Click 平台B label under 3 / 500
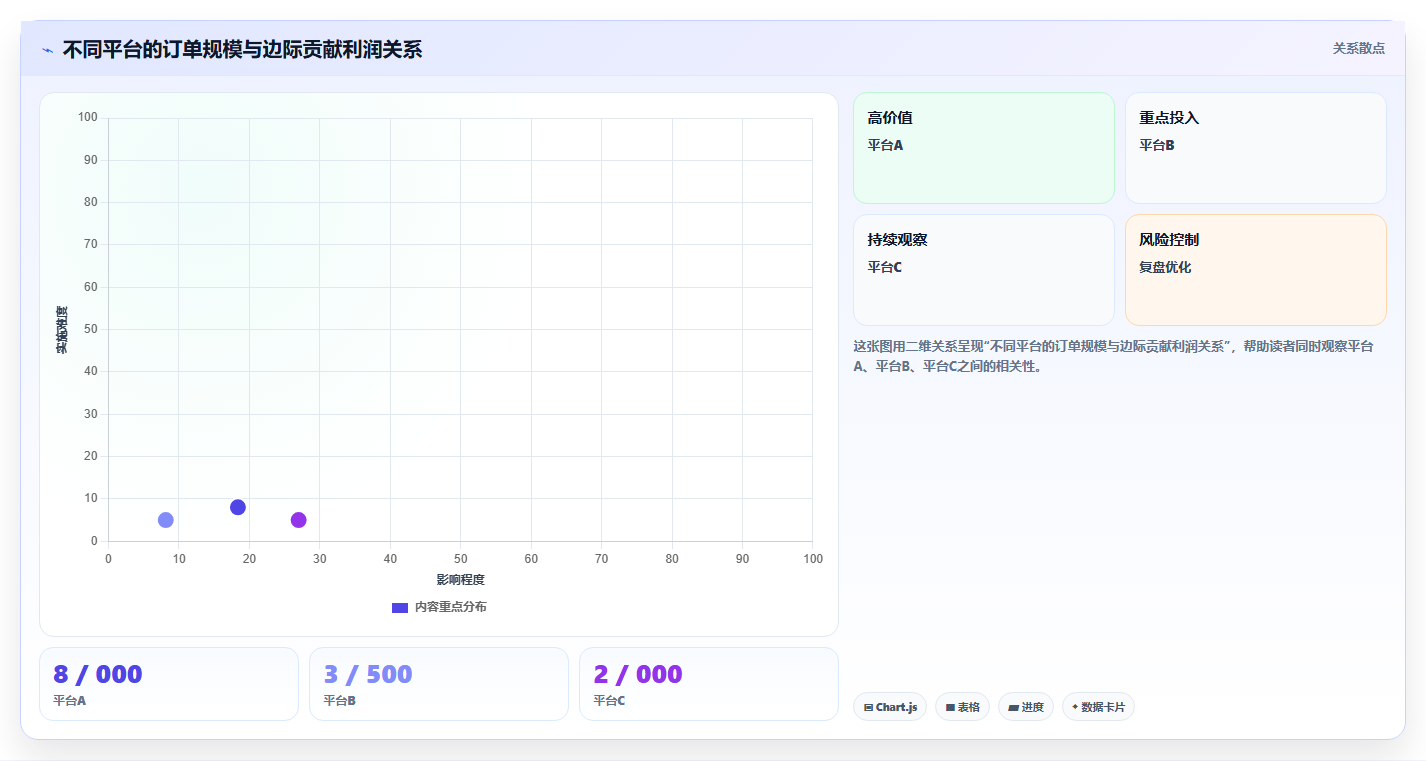1426x761 pixels. (x=340, y=701)
